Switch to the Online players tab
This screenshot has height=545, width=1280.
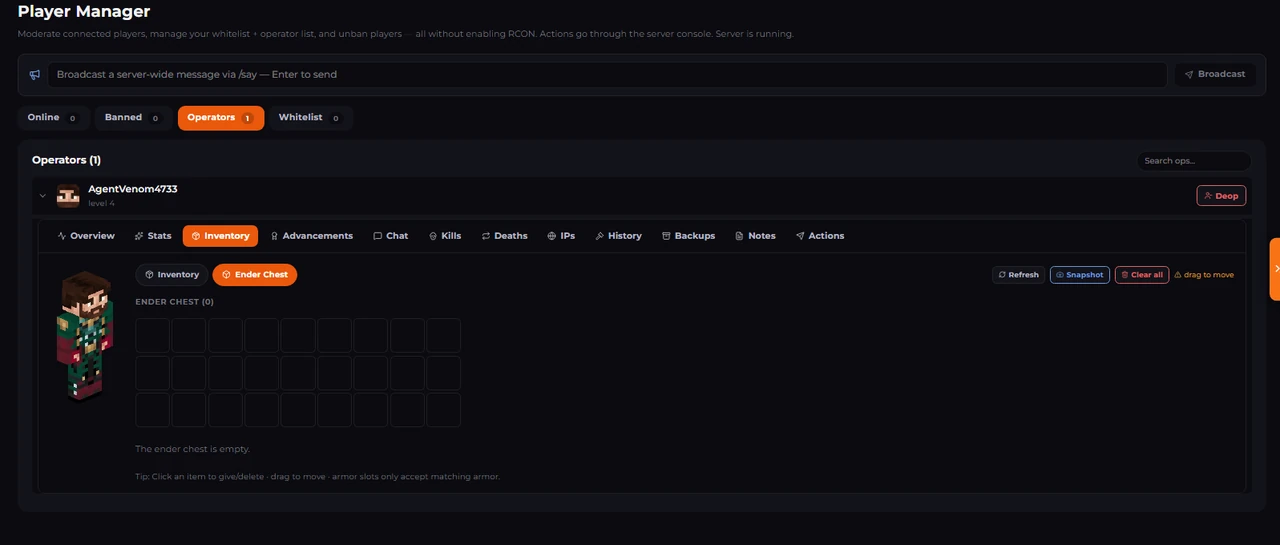click(x=53, y=118)
